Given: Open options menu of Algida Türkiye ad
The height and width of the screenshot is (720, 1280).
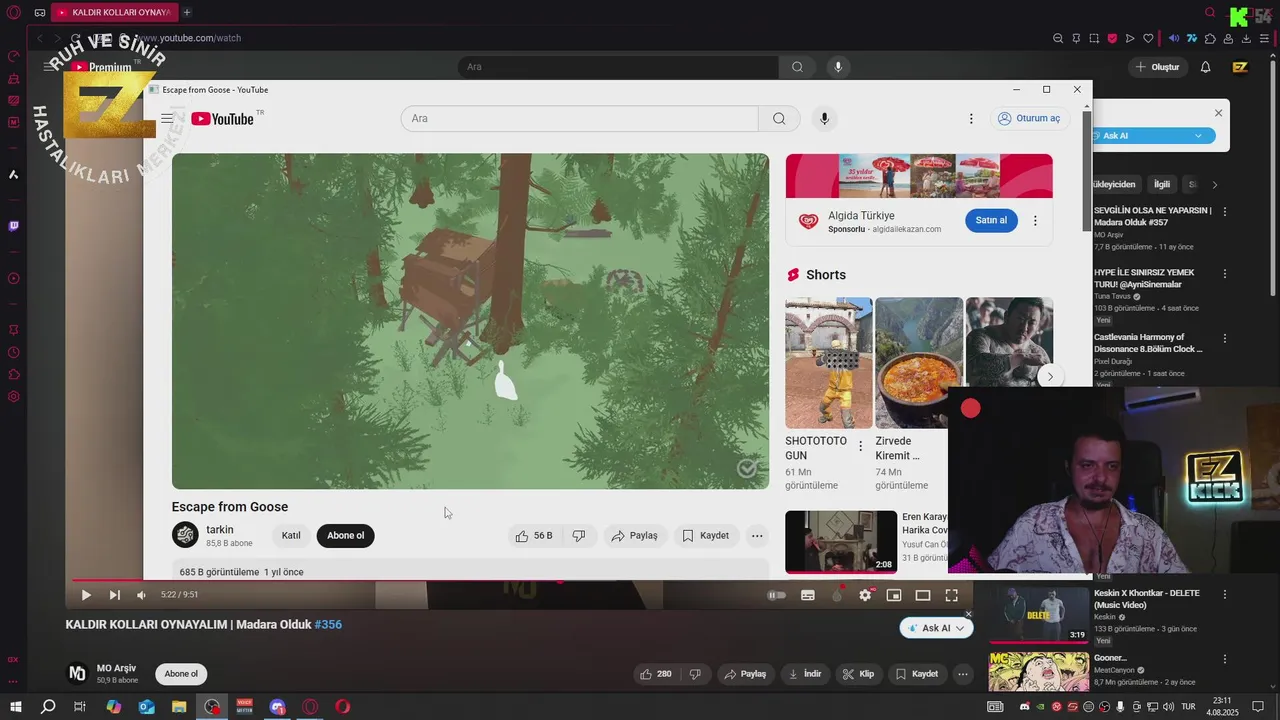Looking at the screenshot, I should [1035, 221].
